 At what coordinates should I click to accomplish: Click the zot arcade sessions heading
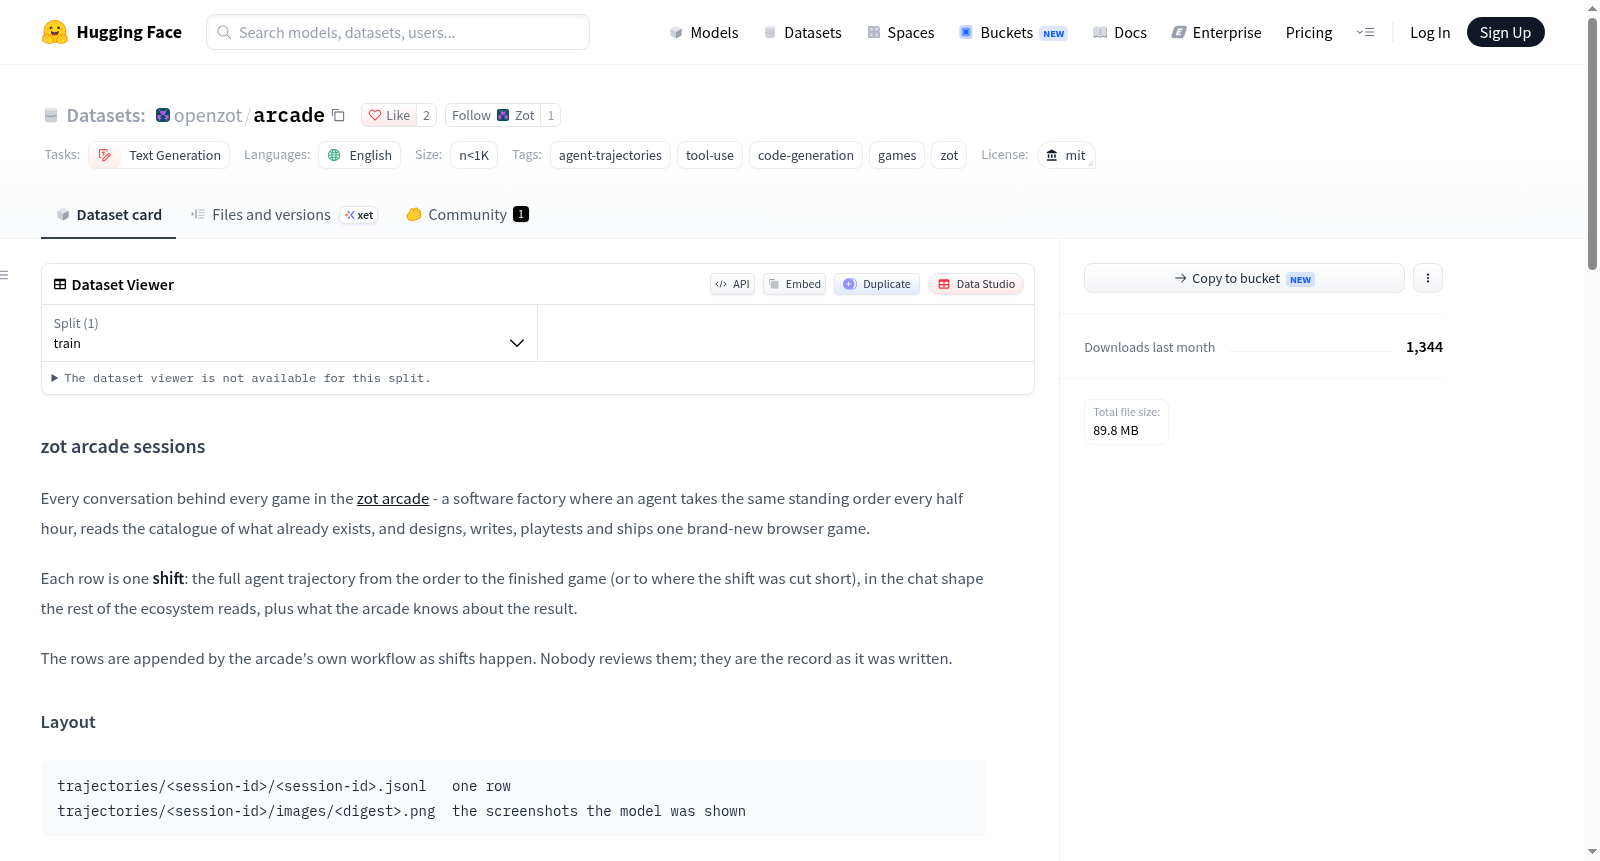[x=123, y=446]
